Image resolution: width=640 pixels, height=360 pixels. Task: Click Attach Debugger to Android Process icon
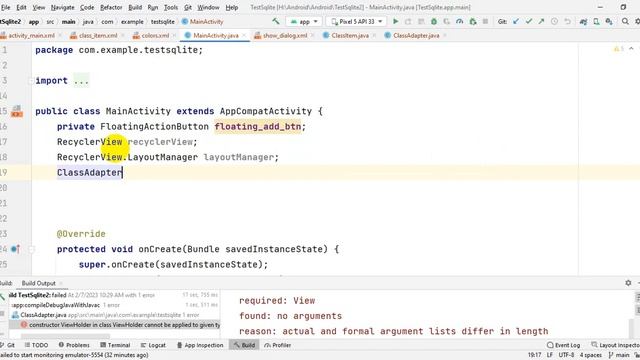click(x=473, y=21)
